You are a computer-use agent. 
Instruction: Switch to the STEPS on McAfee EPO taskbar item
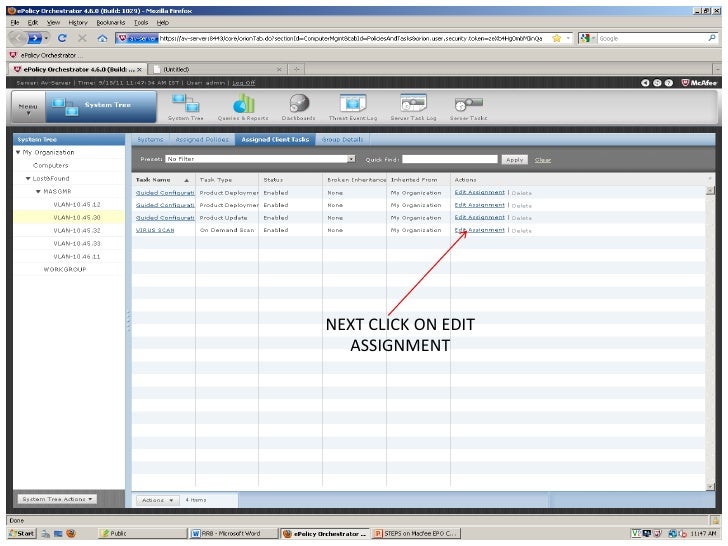[x=416, y=533]
